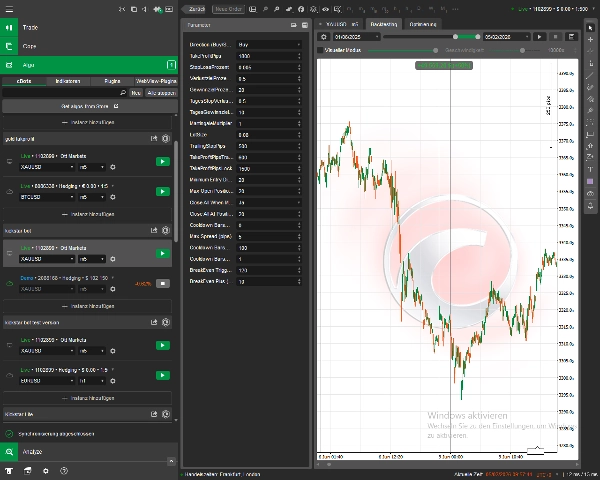Click the search magnifier in algo list

tap(123, 92)
